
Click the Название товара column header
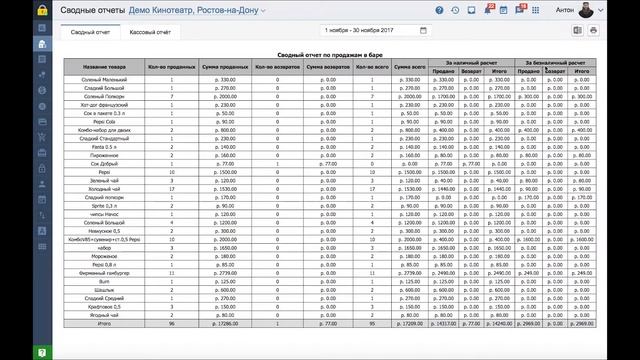pos(104,67)
